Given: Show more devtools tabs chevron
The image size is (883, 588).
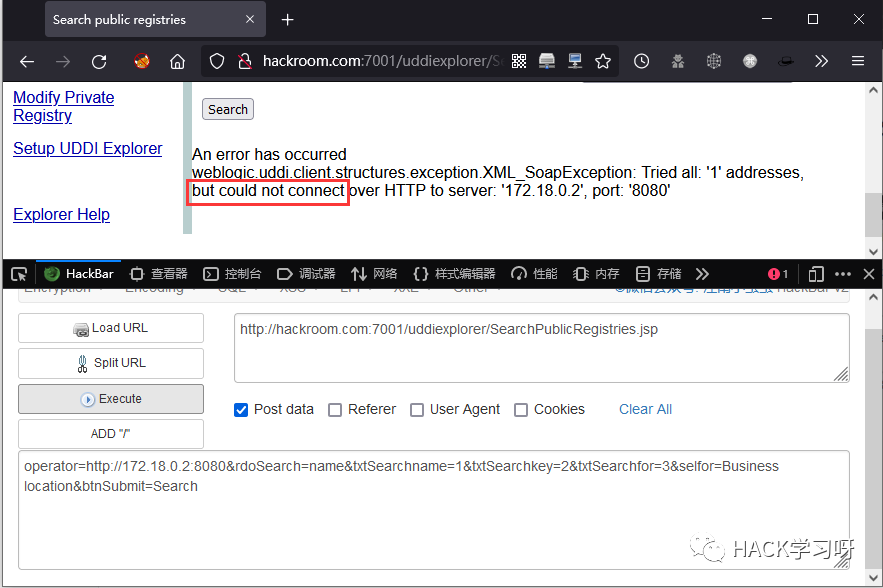Looking at the screenshot, I should 702,274.
